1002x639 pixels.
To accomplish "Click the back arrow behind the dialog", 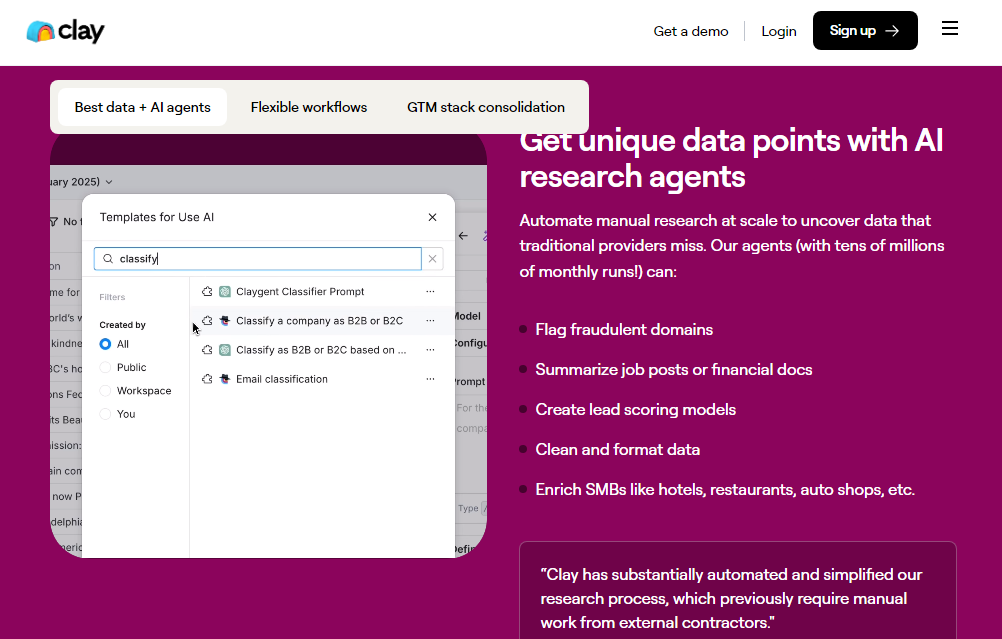I will coord(463,236).
